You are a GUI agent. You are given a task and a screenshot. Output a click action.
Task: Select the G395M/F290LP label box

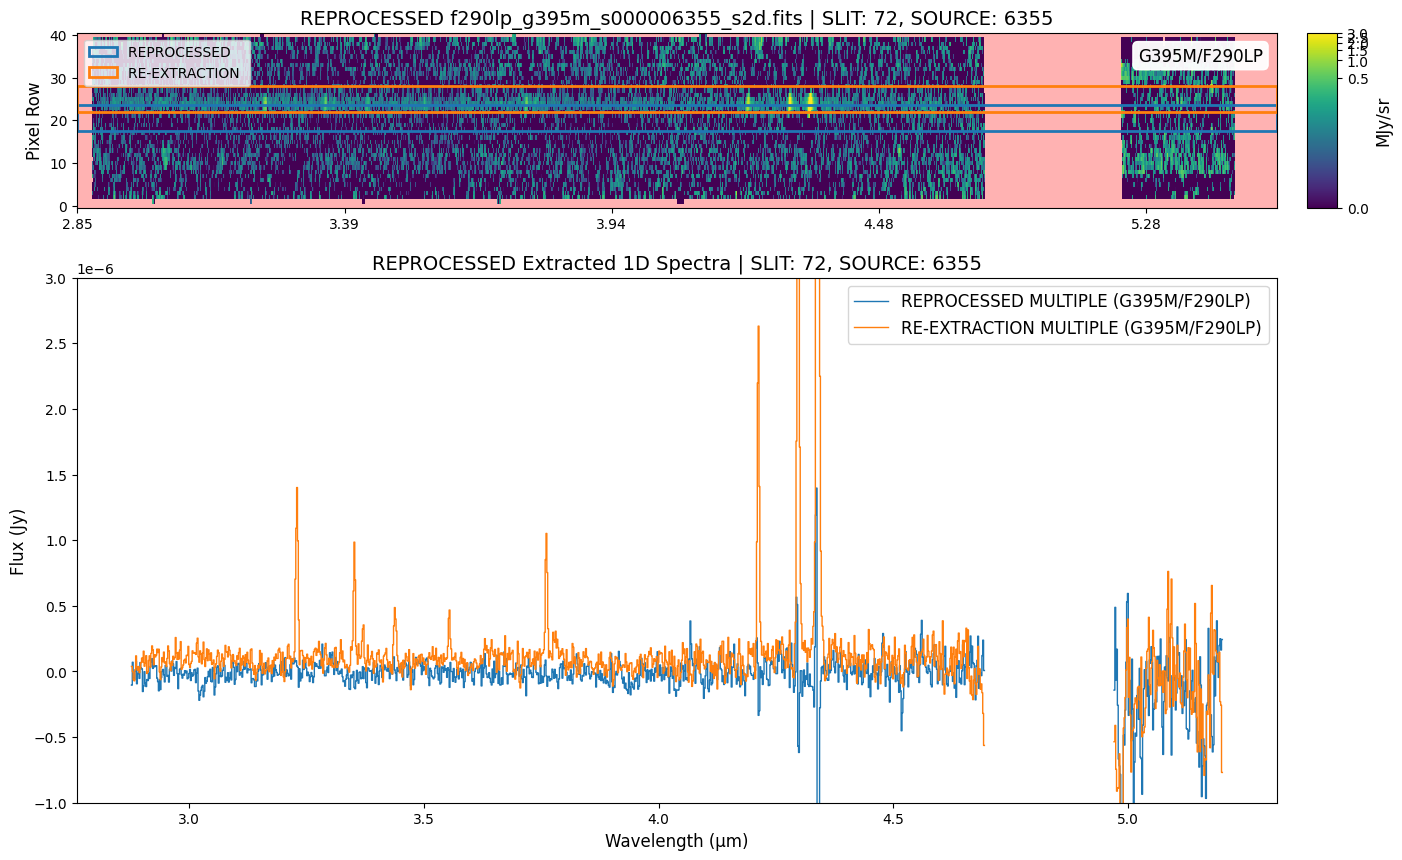click(x=1200, y=56)
